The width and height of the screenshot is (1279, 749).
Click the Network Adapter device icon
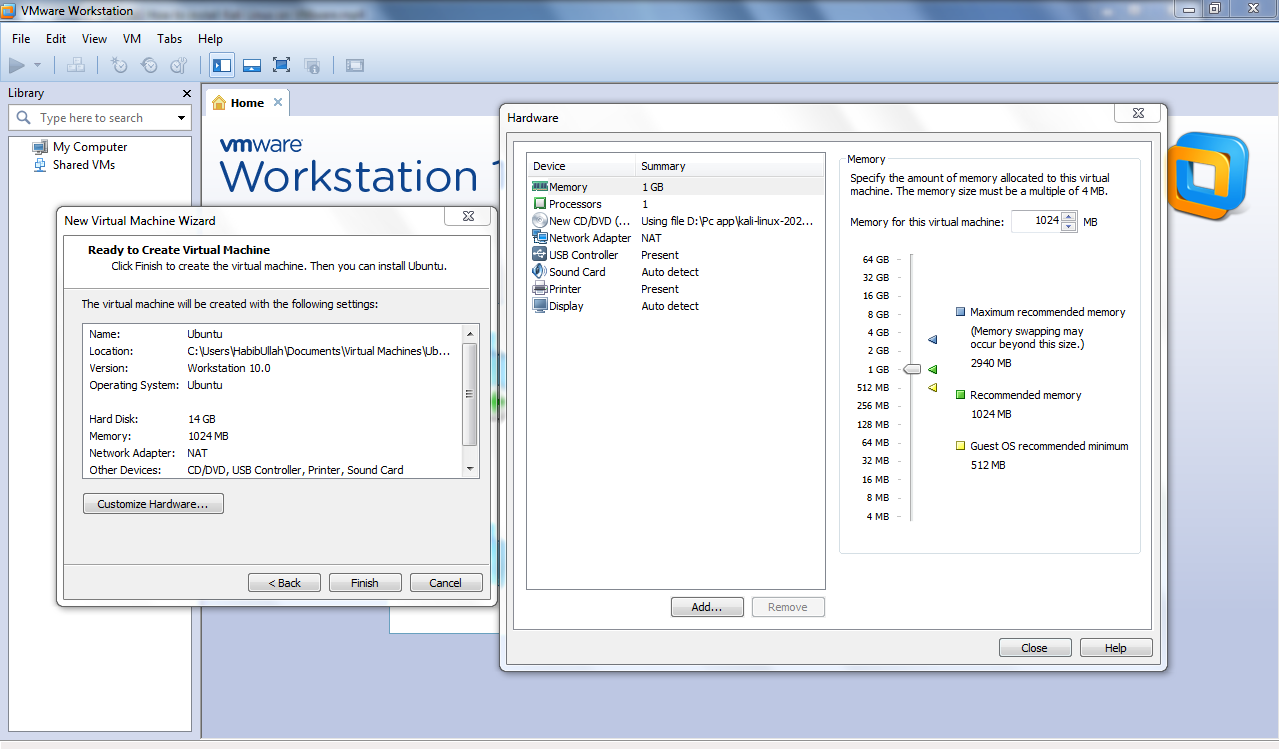click(x=540, y=238)
